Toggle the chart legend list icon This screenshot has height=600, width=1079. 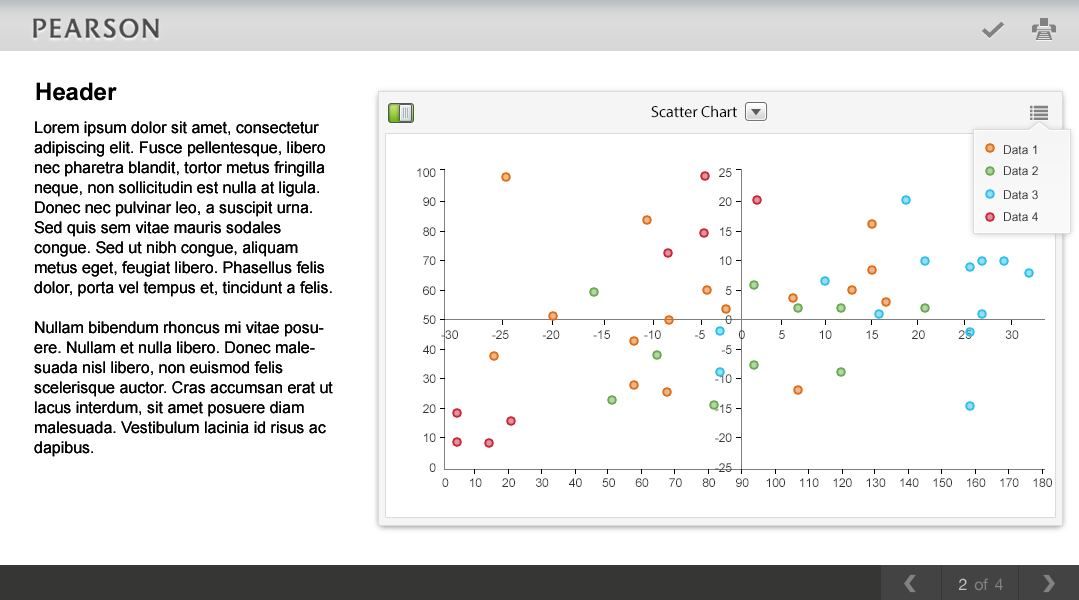pyautogui.click(x=1039, y=113)
